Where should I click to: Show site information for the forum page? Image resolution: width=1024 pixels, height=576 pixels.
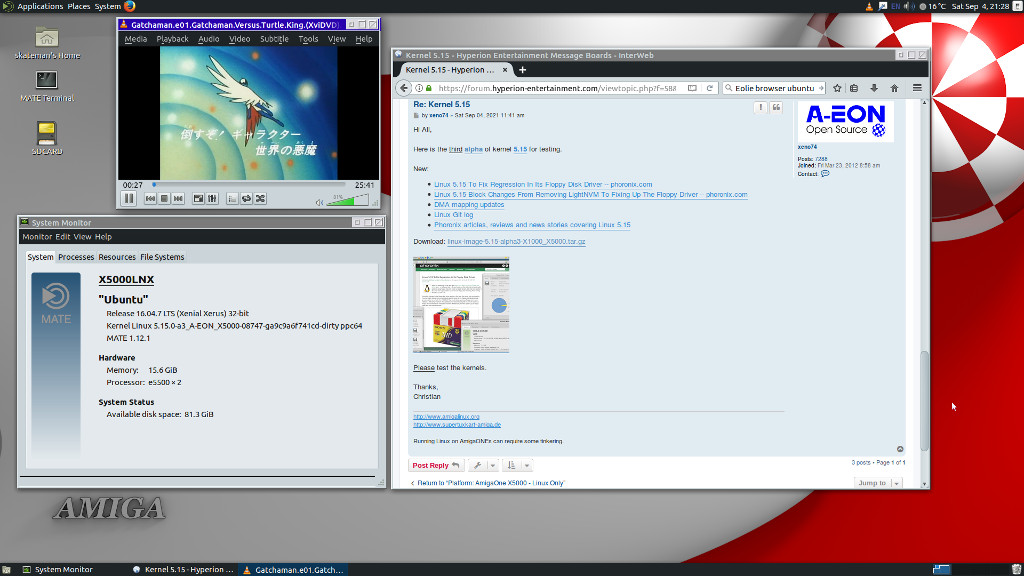419,88
